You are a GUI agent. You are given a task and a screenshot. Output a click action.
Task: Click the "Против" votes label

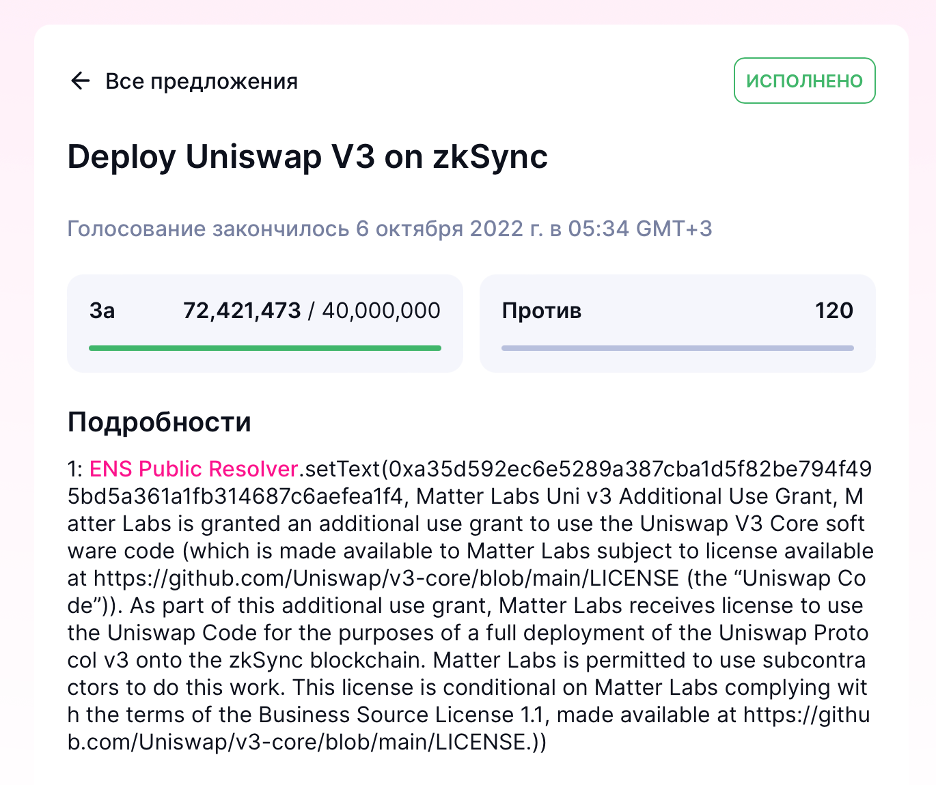541,311
